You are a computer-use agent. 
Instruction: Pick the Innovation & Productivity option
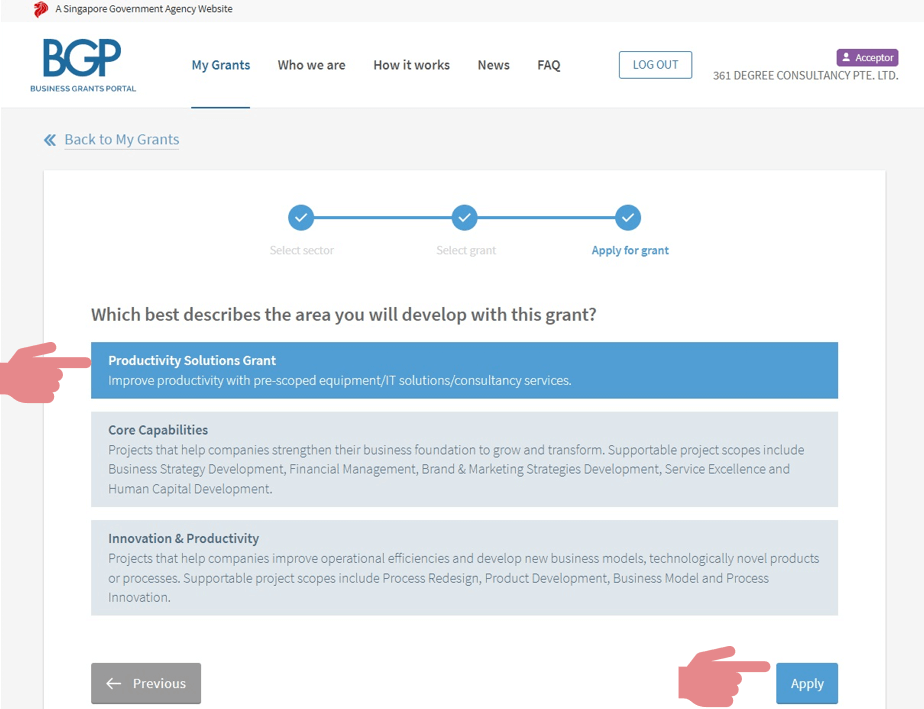[x=464, y=567]
